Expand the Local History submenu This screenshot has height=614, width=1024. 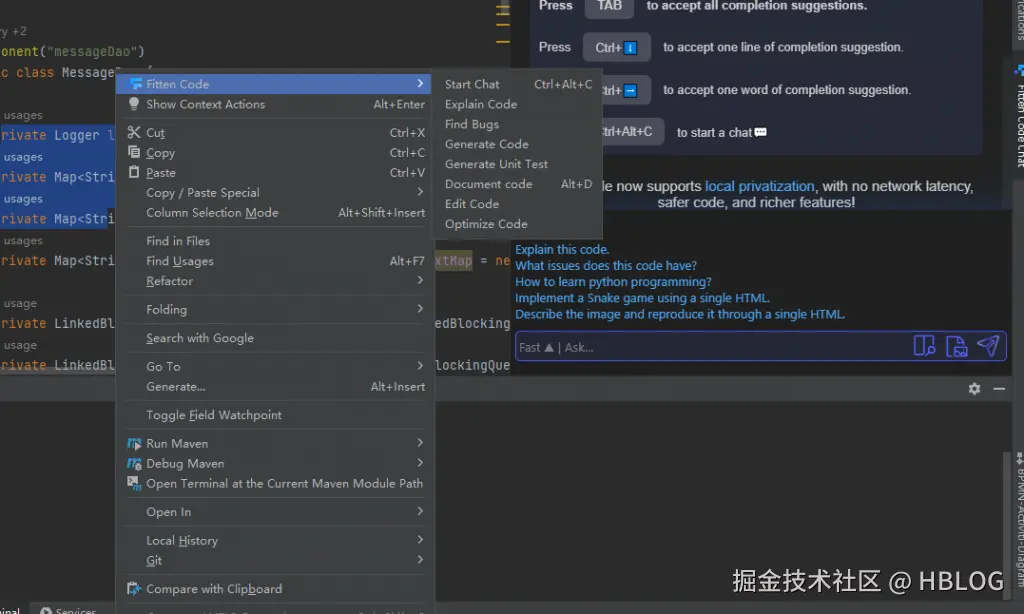click(420, 540)
